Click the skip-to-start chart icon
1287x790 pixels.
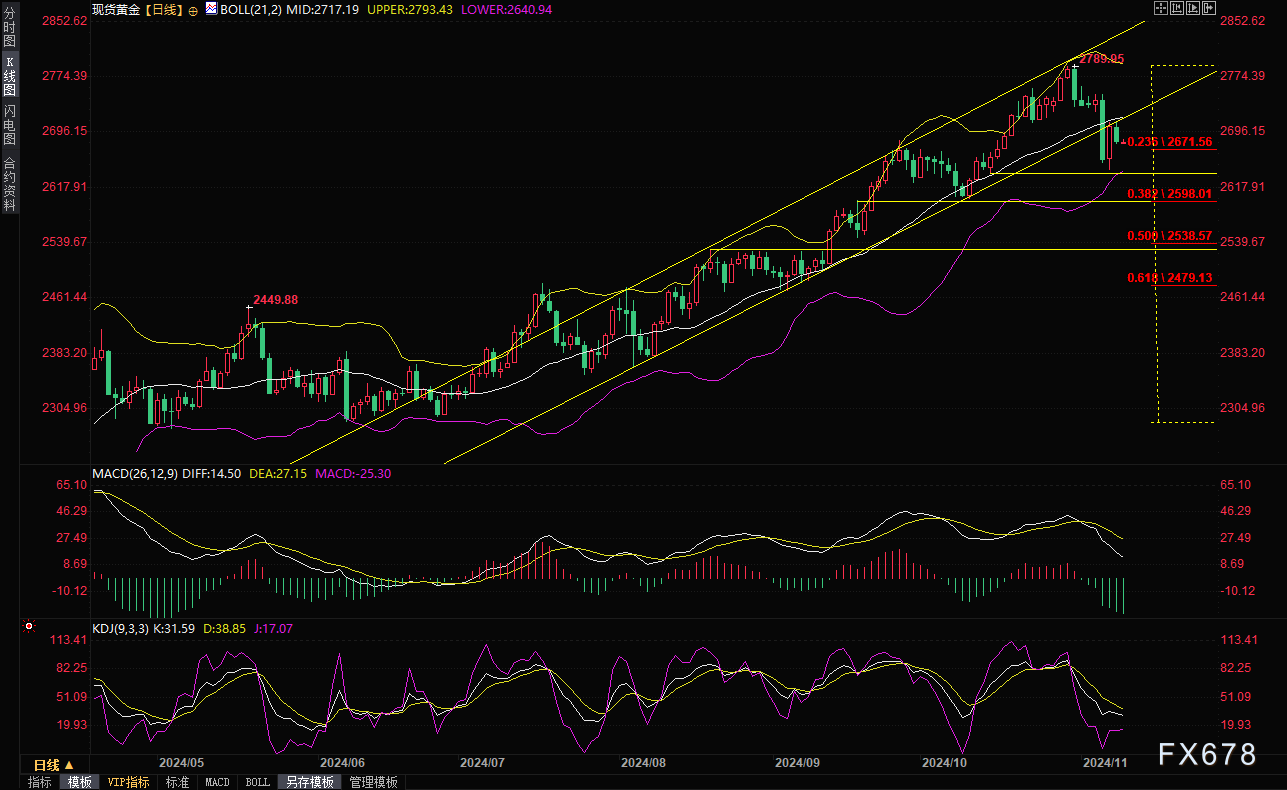(x=1178, y=8)
